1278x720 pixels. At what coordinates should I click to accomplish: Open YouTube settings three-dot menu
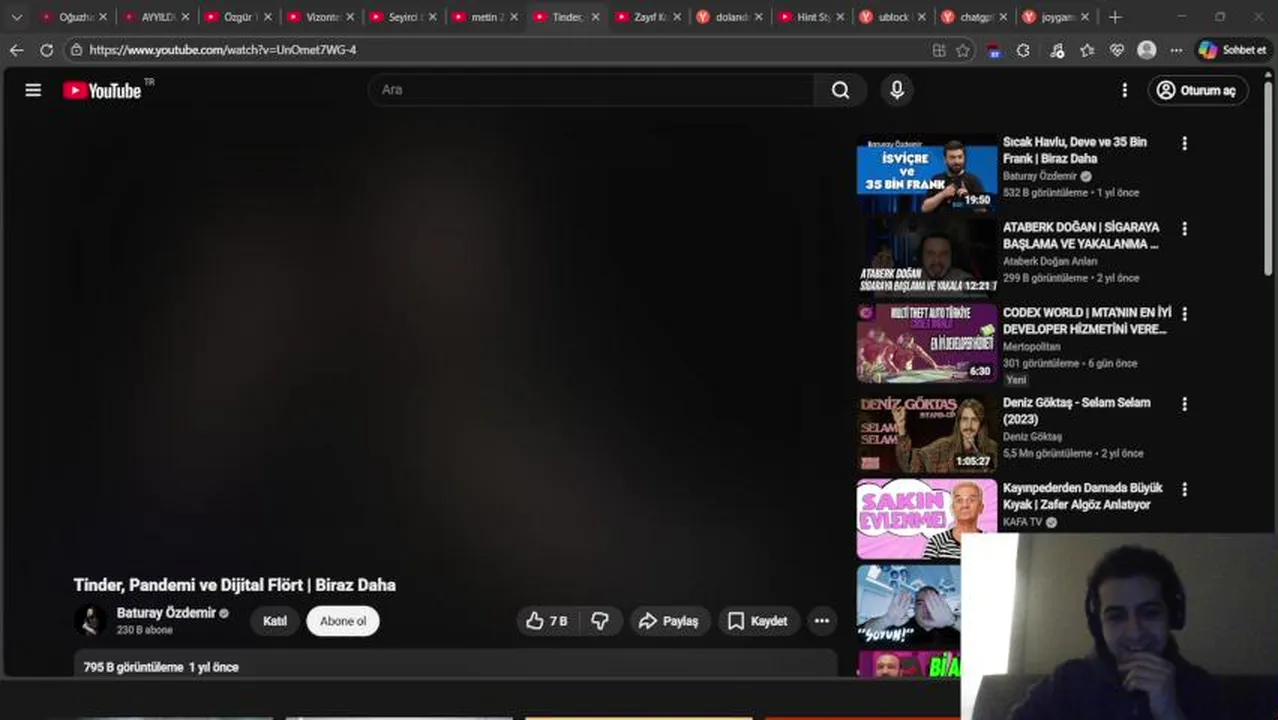coord(1124,90)
